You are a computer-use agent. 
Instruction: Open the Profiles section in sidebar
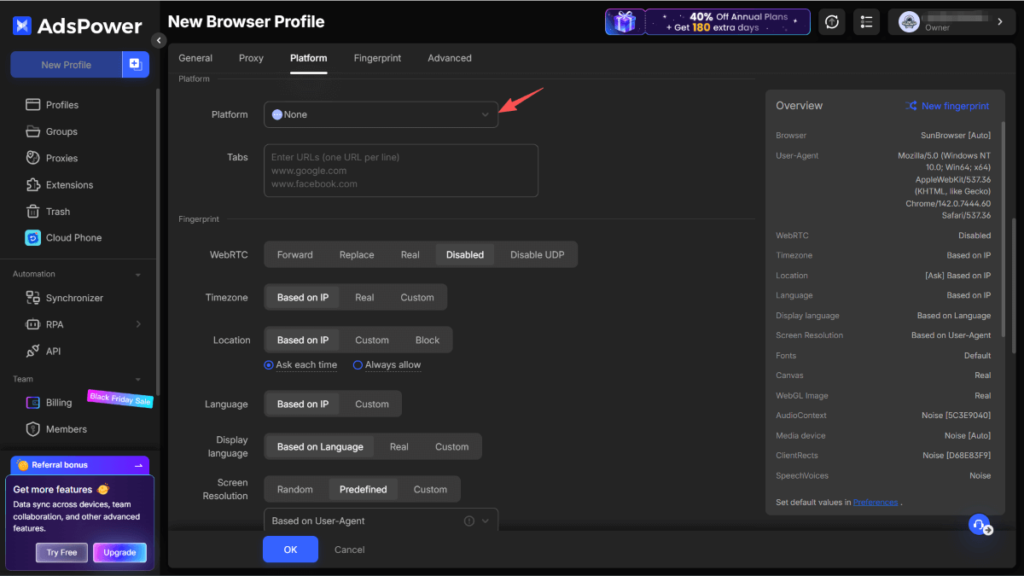pyautogui.click(x=61, y=105)
